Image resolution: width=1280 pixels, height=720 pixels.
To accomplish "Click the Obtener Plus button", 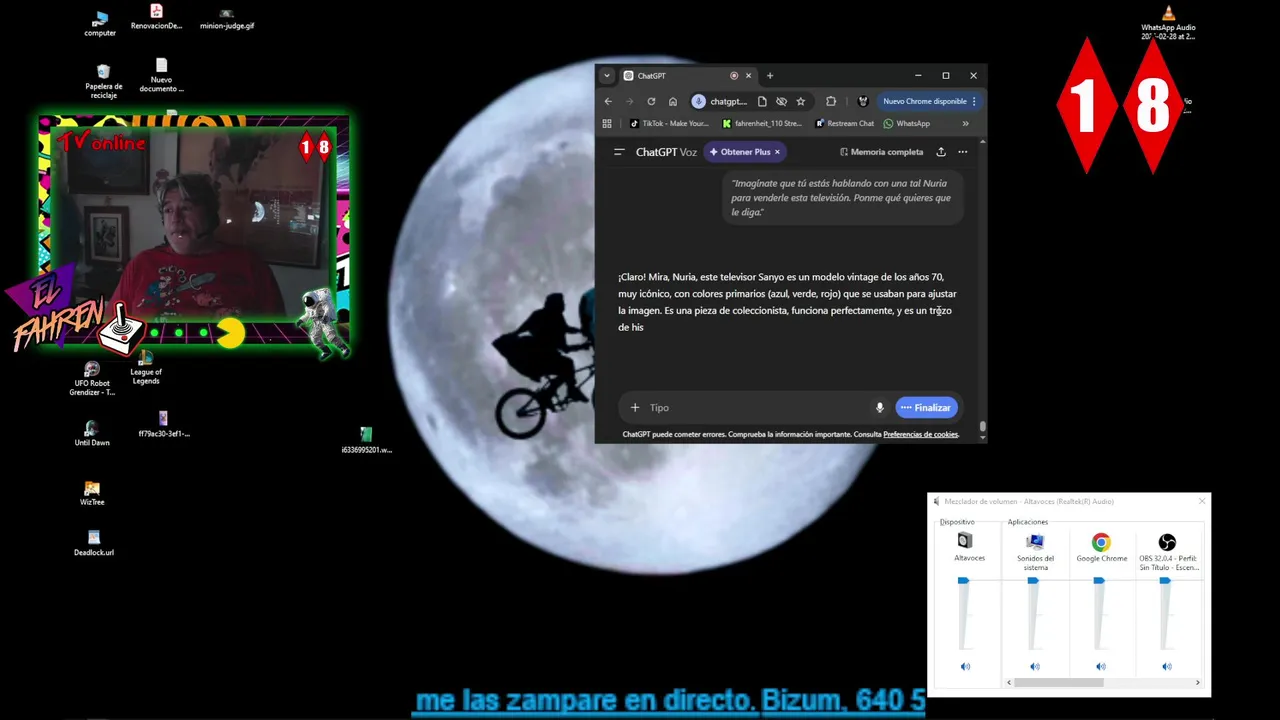I will pyautogui.click(x=745, y=152).
